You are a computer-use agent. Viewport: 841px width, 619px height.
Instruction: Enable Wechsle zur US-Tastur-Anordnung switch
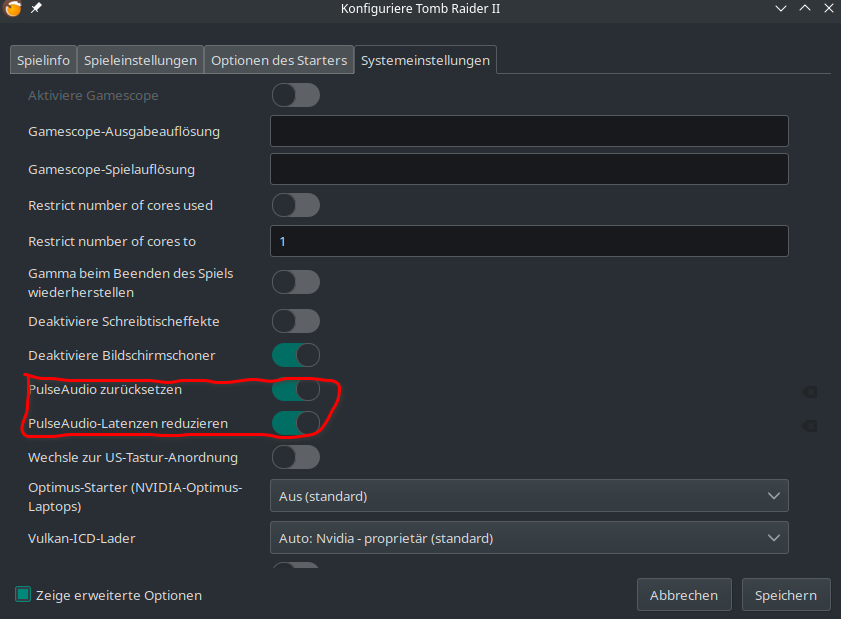click(x=296, y=458)
